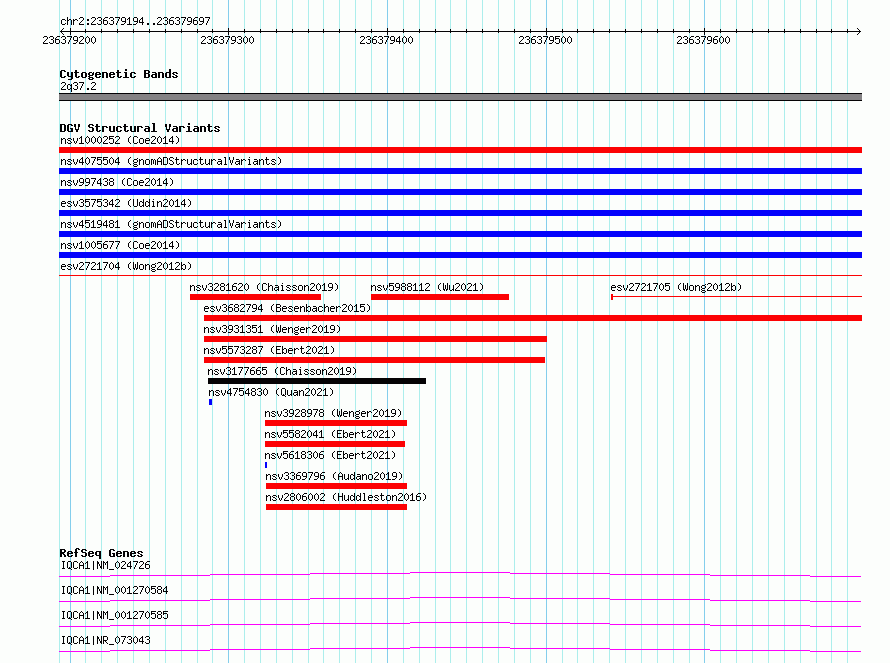The width and height of the screenshot is (890, 663).
Task: Click the blue bar under nsv1005677
Action: 460,255
